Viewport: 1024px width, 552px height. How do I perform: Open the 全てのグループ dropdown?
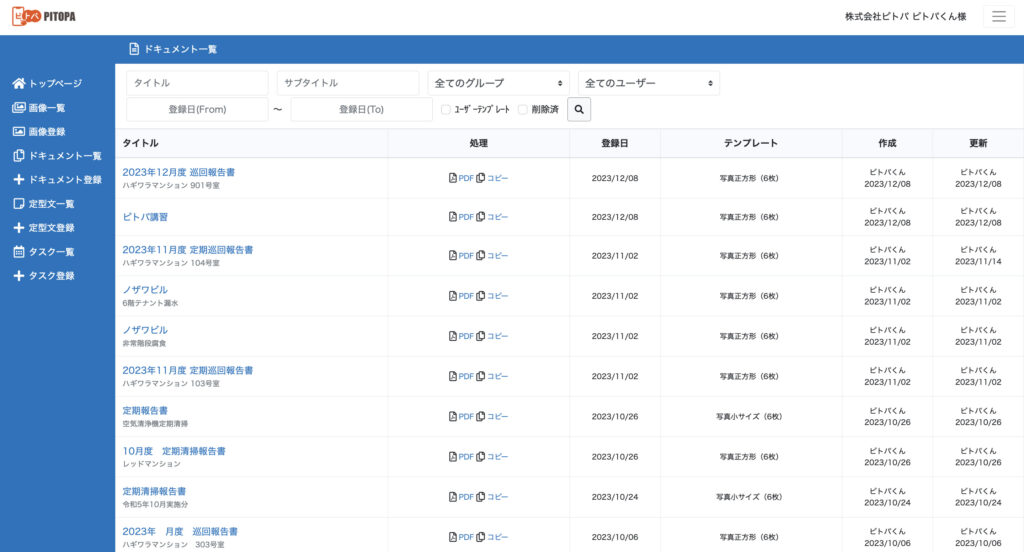(x=498, y=83)
